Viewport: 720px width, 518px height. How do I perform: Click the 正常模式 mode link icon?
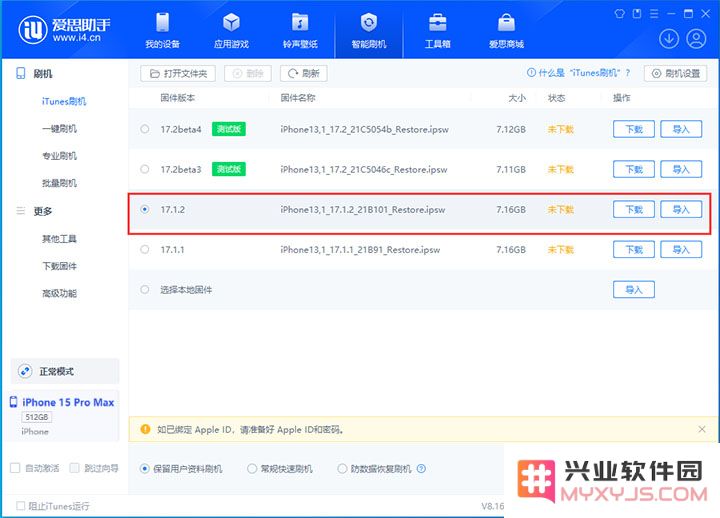click(x=25, y=371)
